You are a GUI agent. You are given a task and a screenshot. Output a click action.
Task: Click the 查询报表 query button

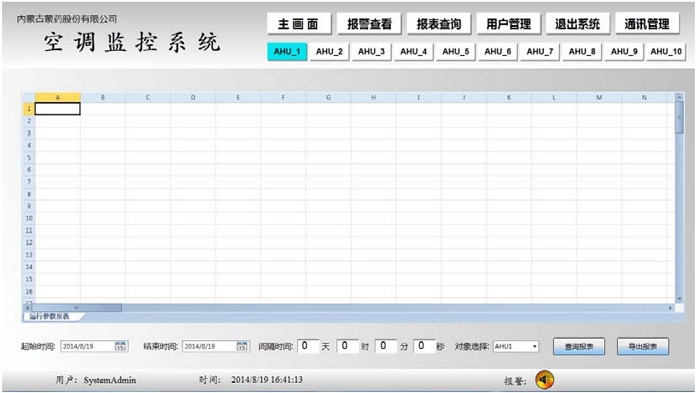pyautogui.click(x=579, y=347)
